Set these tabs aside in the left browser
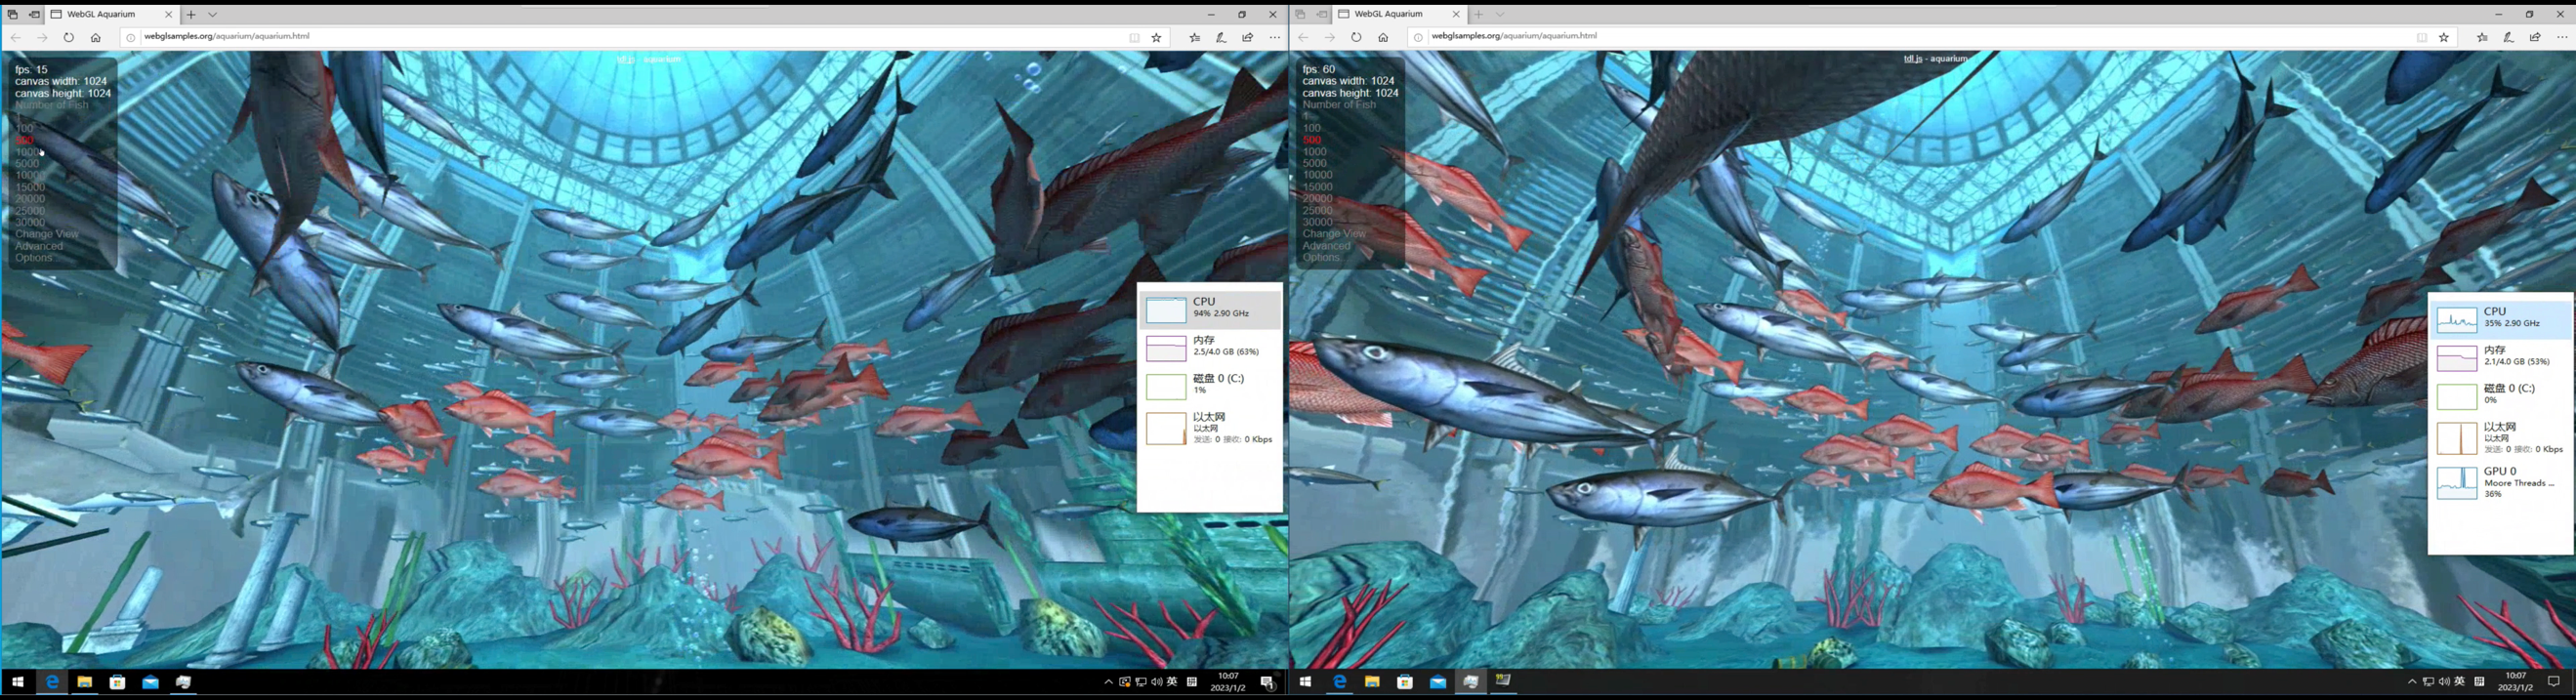This screenshot has width=2576, height=700. click(x=34, y=15)
